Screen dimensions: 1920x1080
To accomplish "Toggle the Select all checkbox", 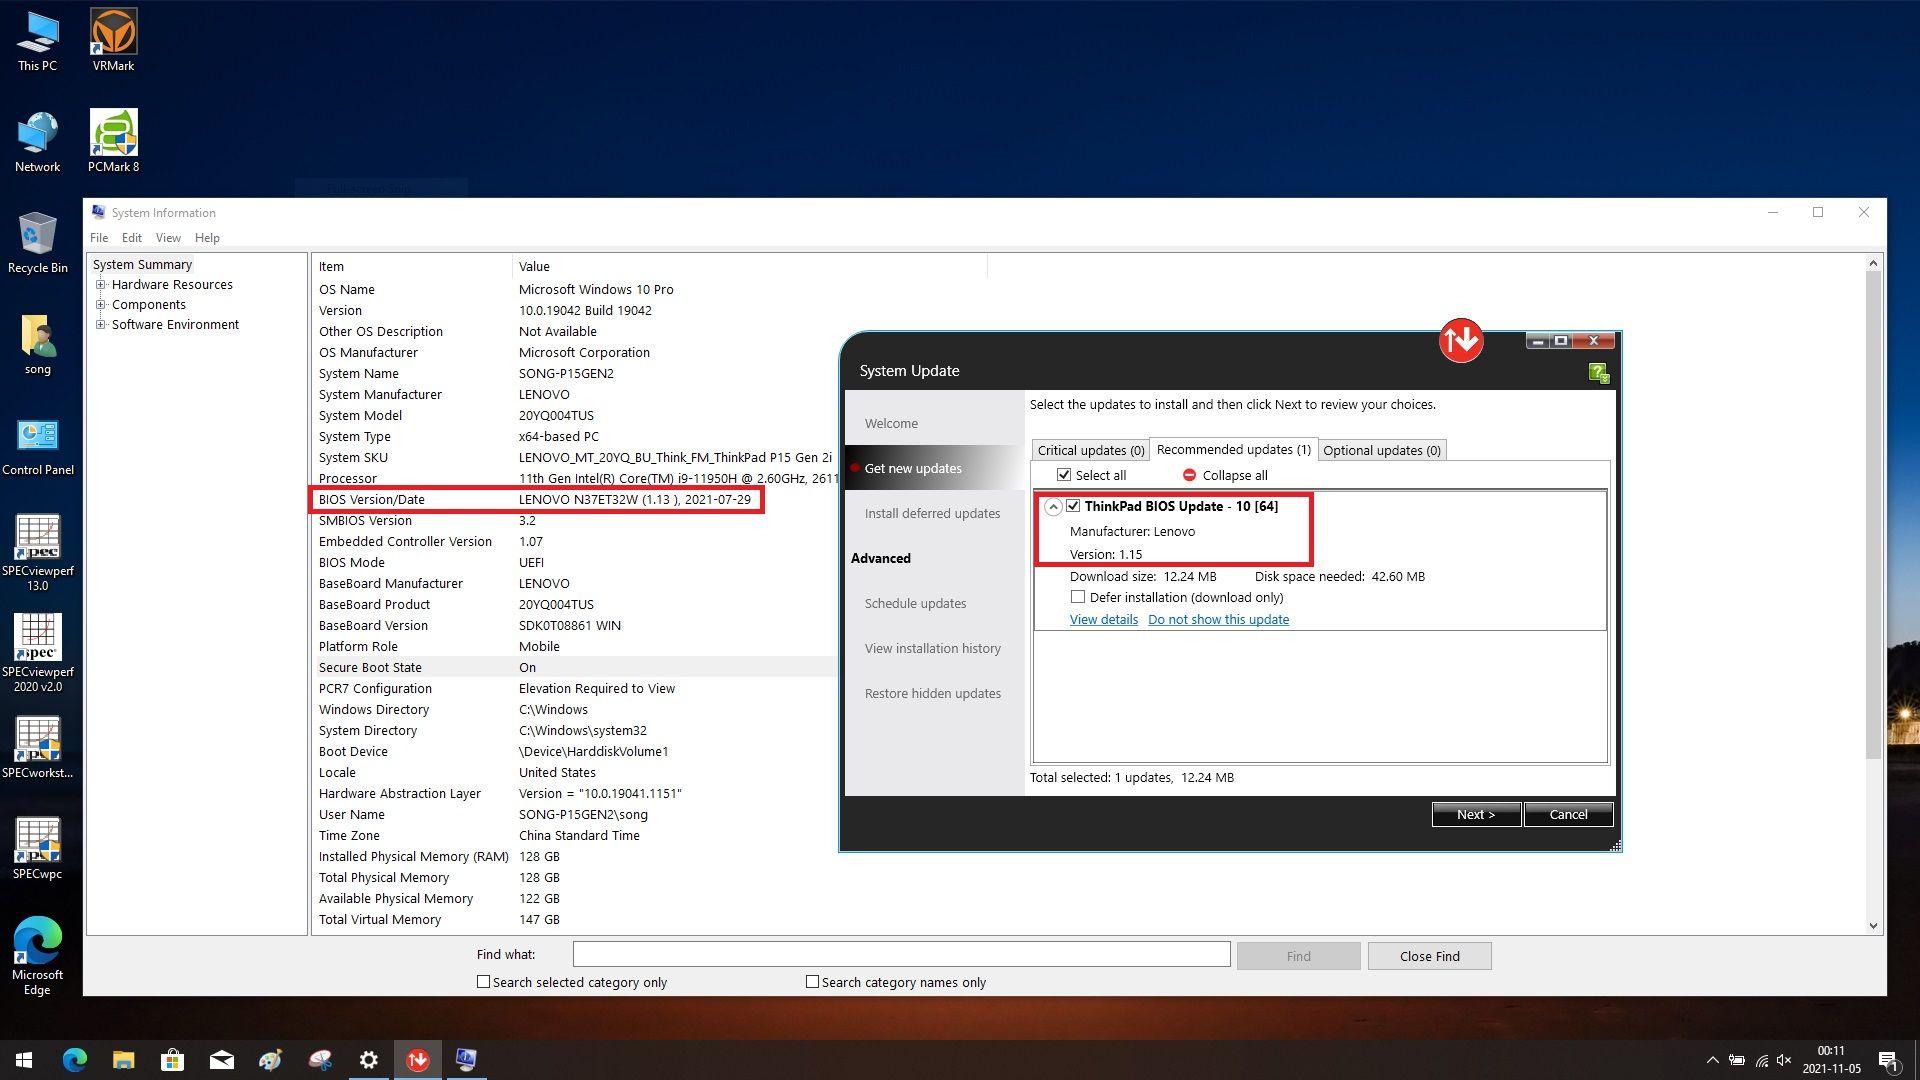I will [x=1063, y=474].
